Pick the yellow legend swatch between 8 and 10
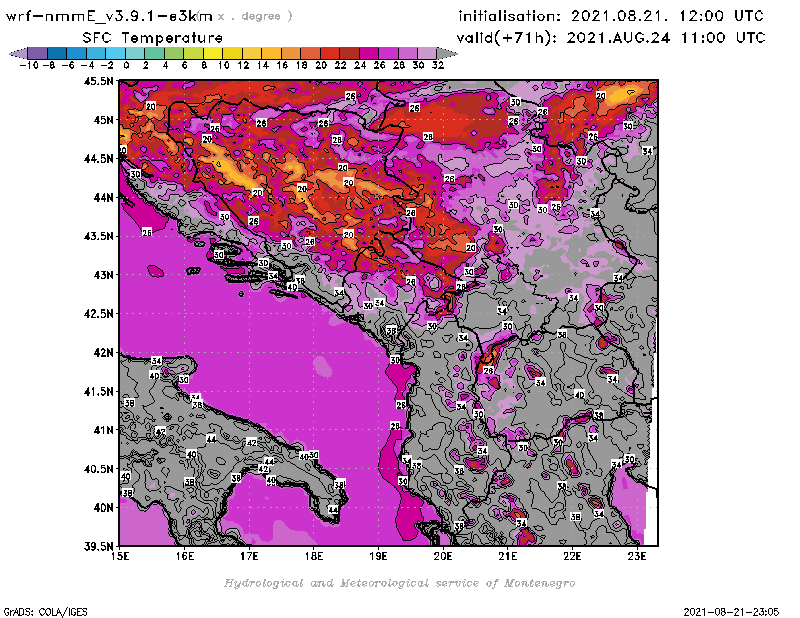This screenshot has height=618, width=800. pos(212,53)
